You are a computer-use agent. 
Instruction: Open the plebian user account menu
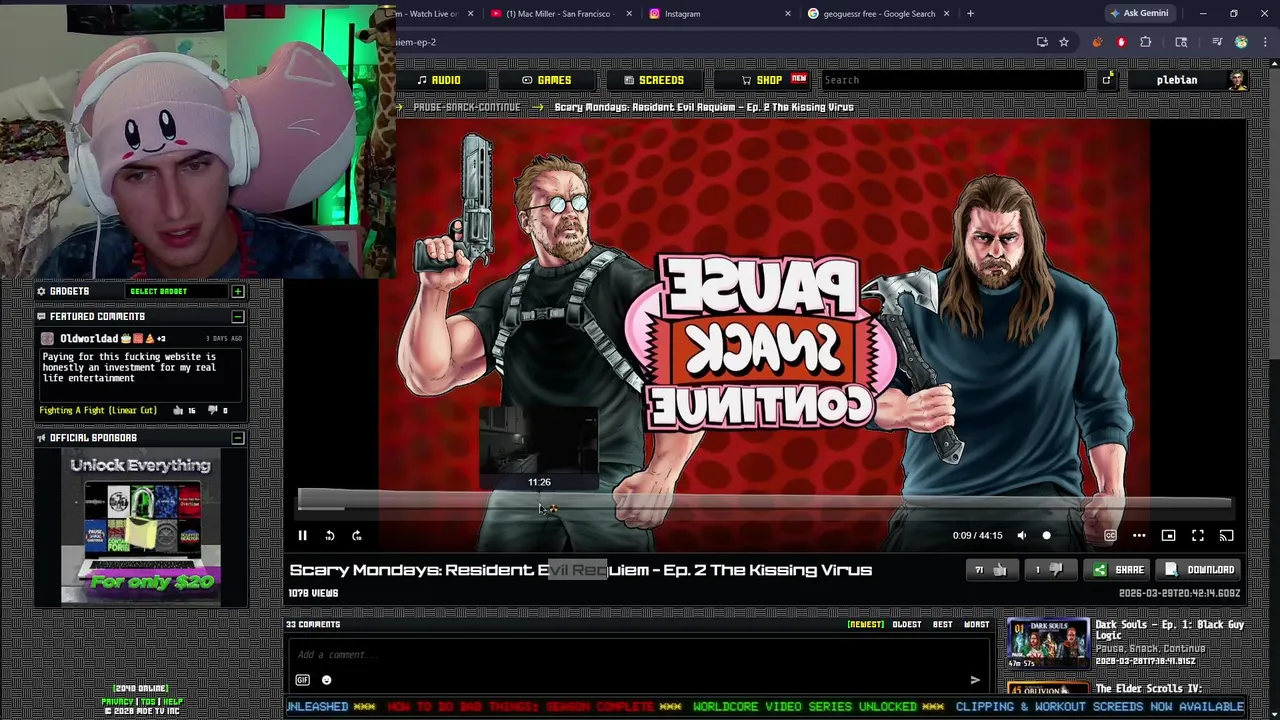(1187, 80)
